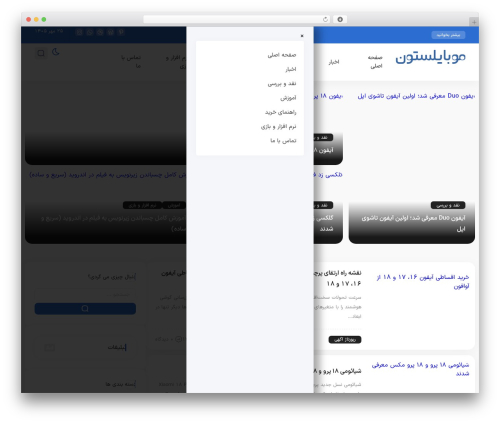This screenshot has width=500, height=423.
Task: Click the icon in the تبلیغات widget
Action: click(x=49, y=348)
